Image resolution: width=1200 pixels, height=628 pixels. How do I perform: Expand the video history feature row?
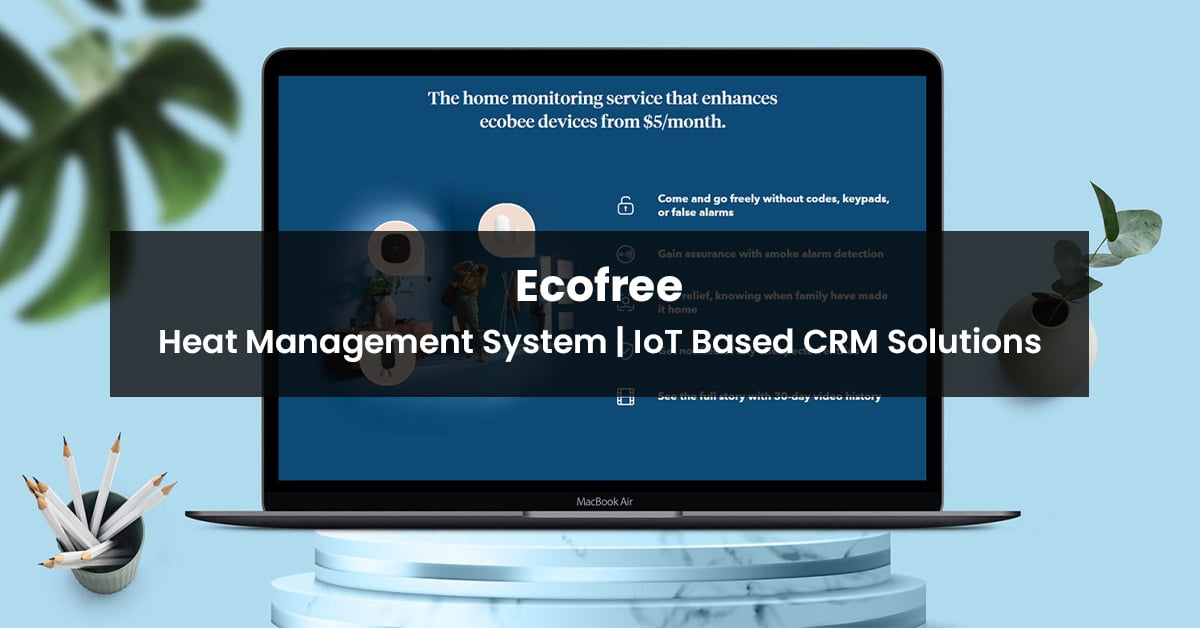(770, 397)
